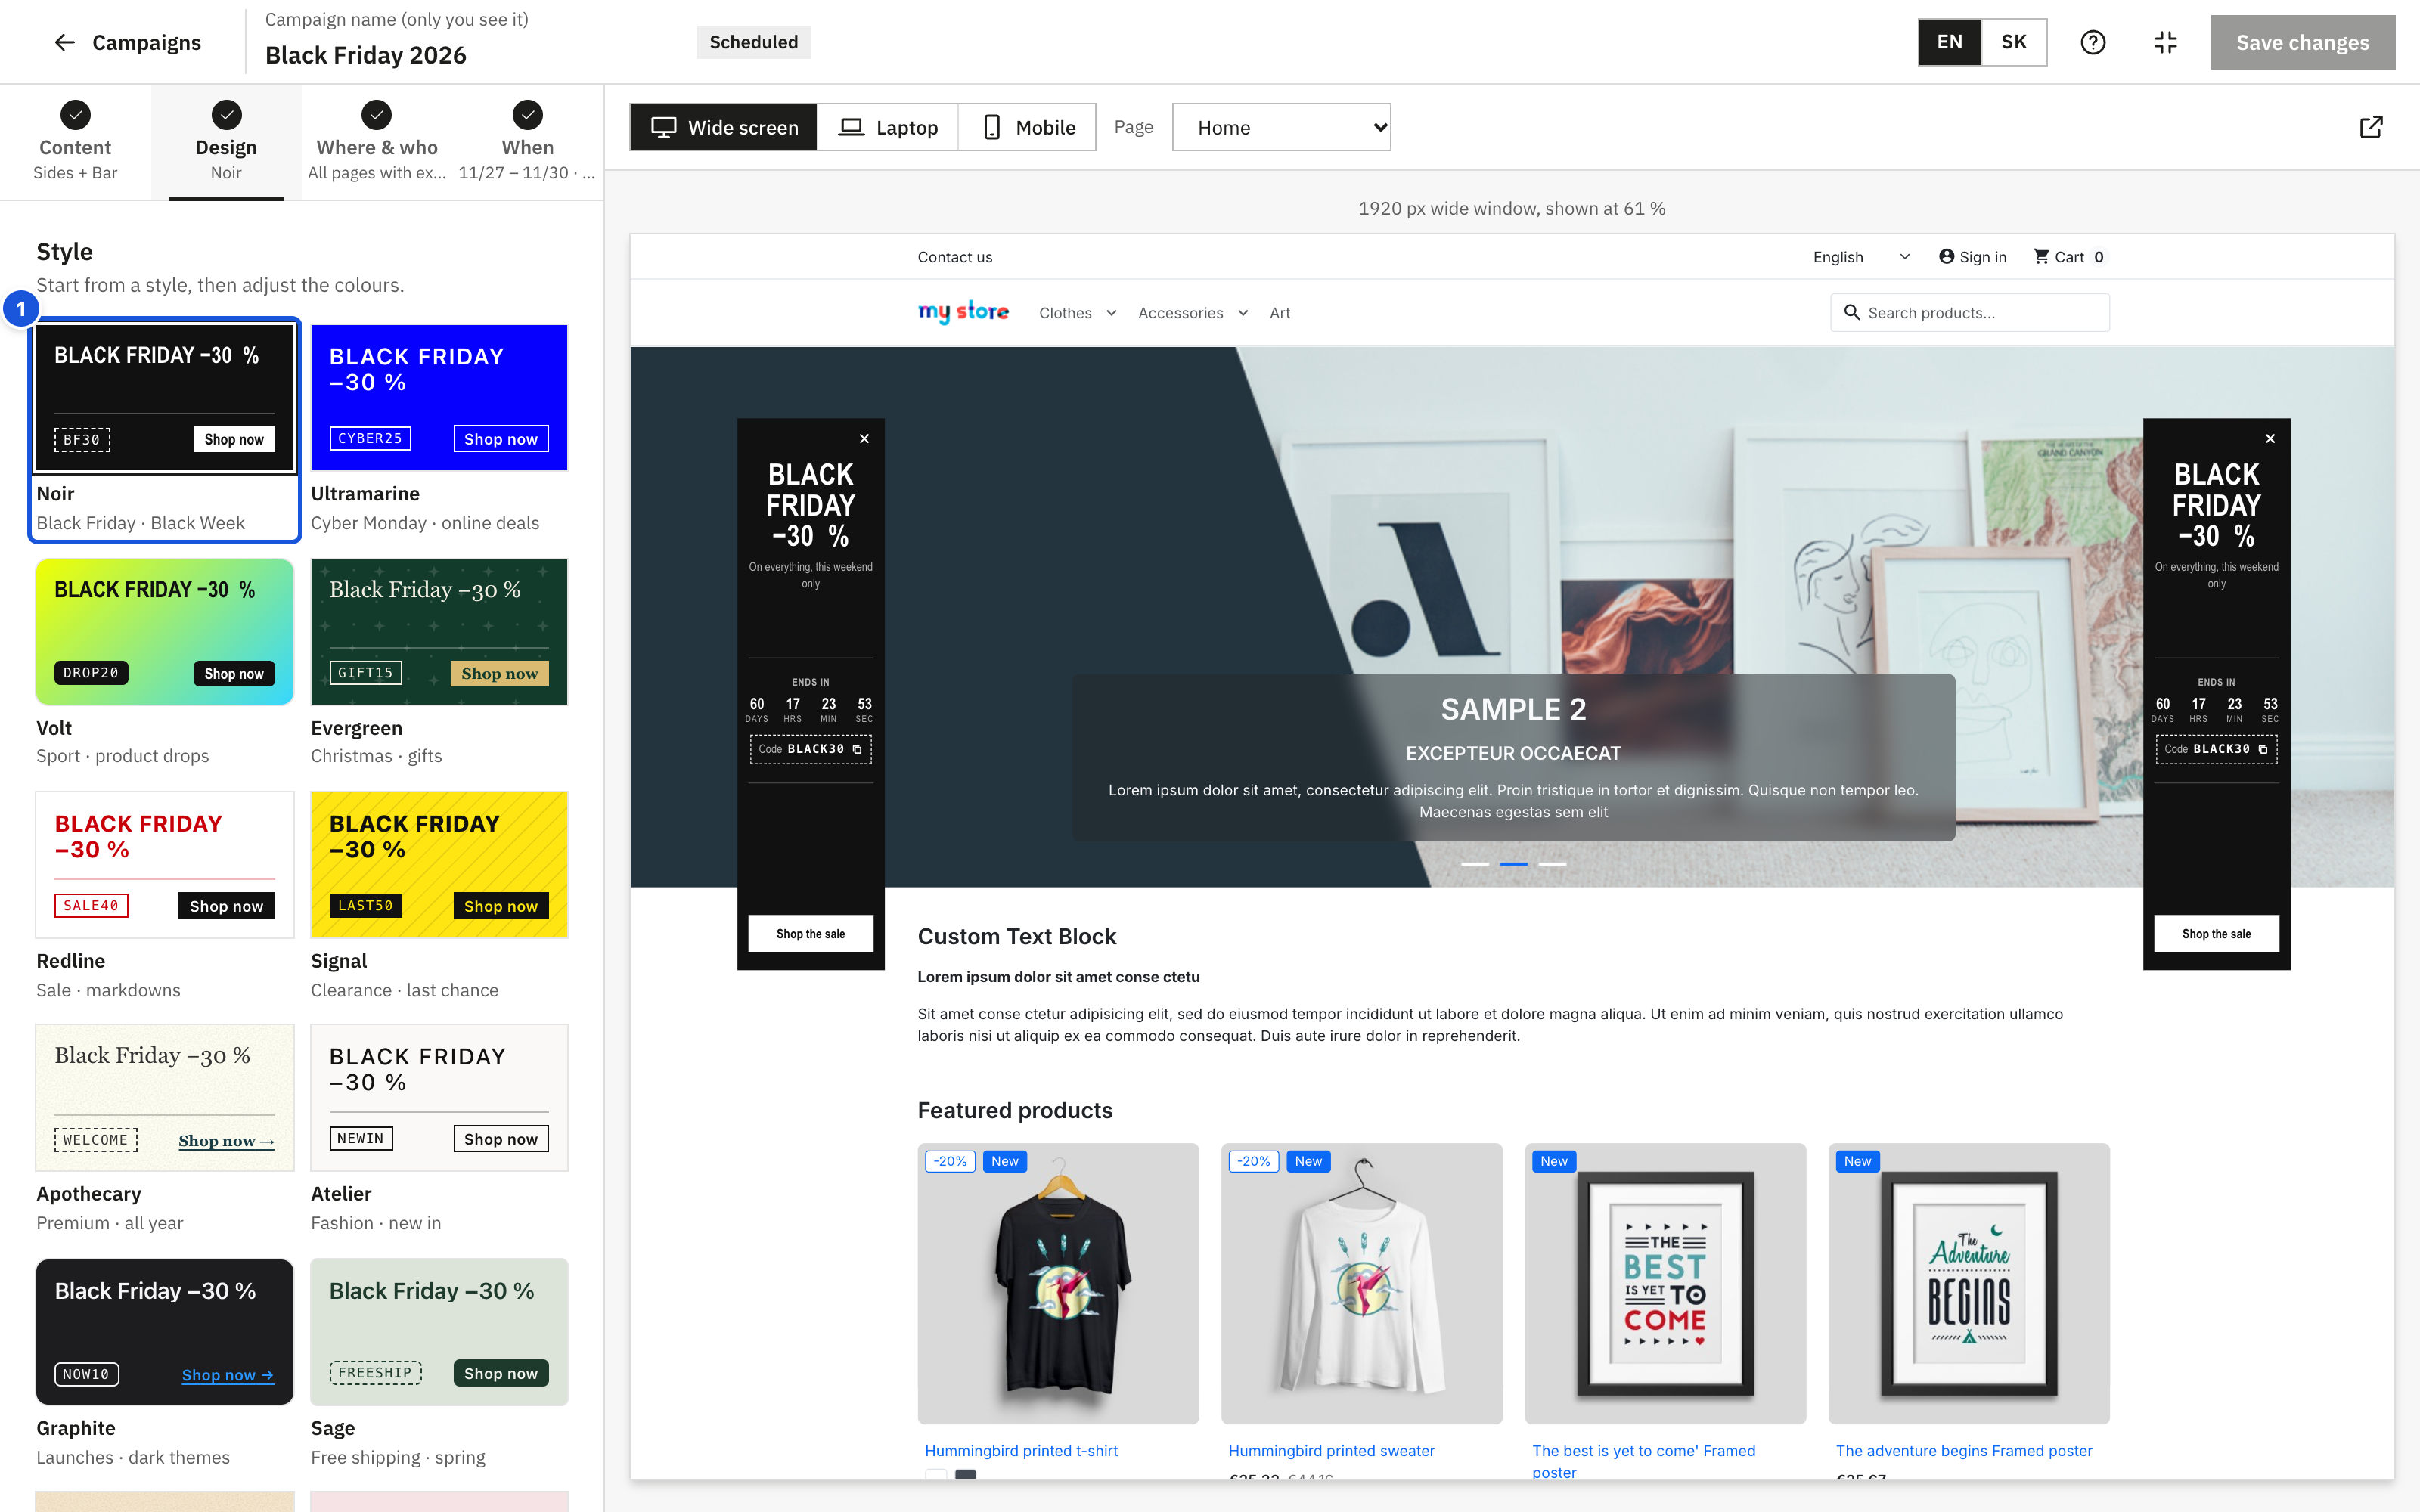Viewport: 2420px width, 1512px height.
Task: Switch language to SK
Action: 2013,42
